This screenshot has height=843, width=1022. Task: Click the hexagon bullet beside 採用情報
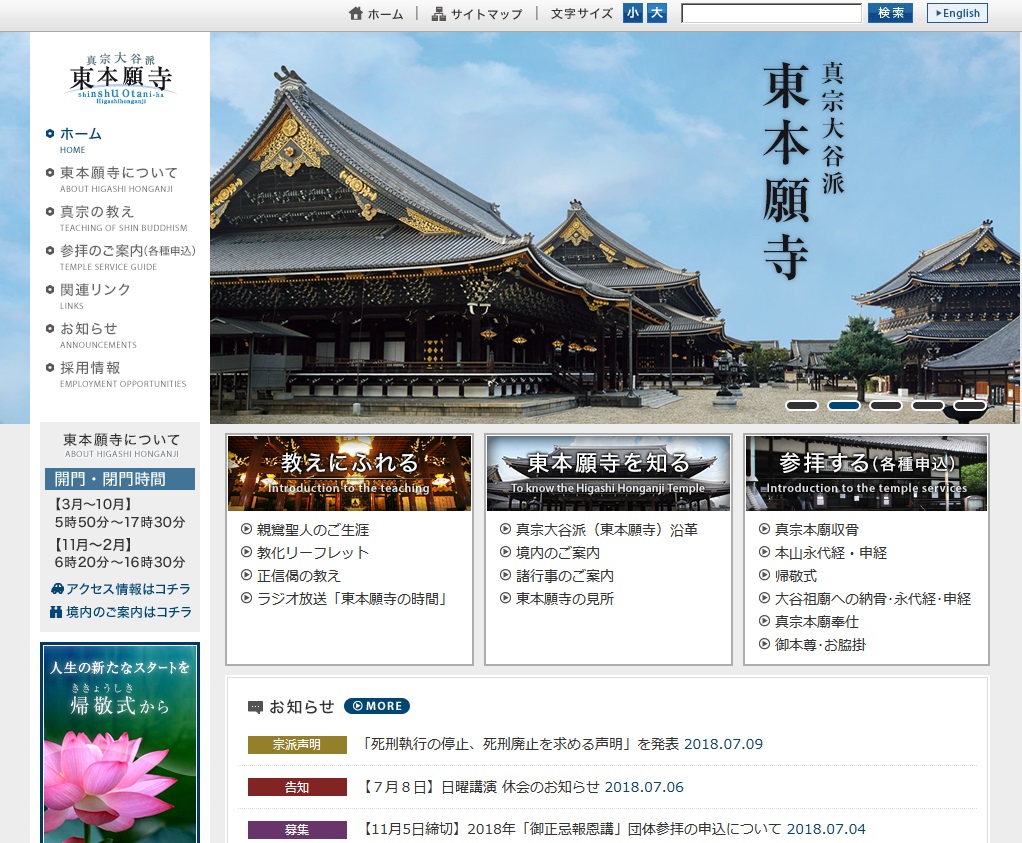(x=50, y=368)
